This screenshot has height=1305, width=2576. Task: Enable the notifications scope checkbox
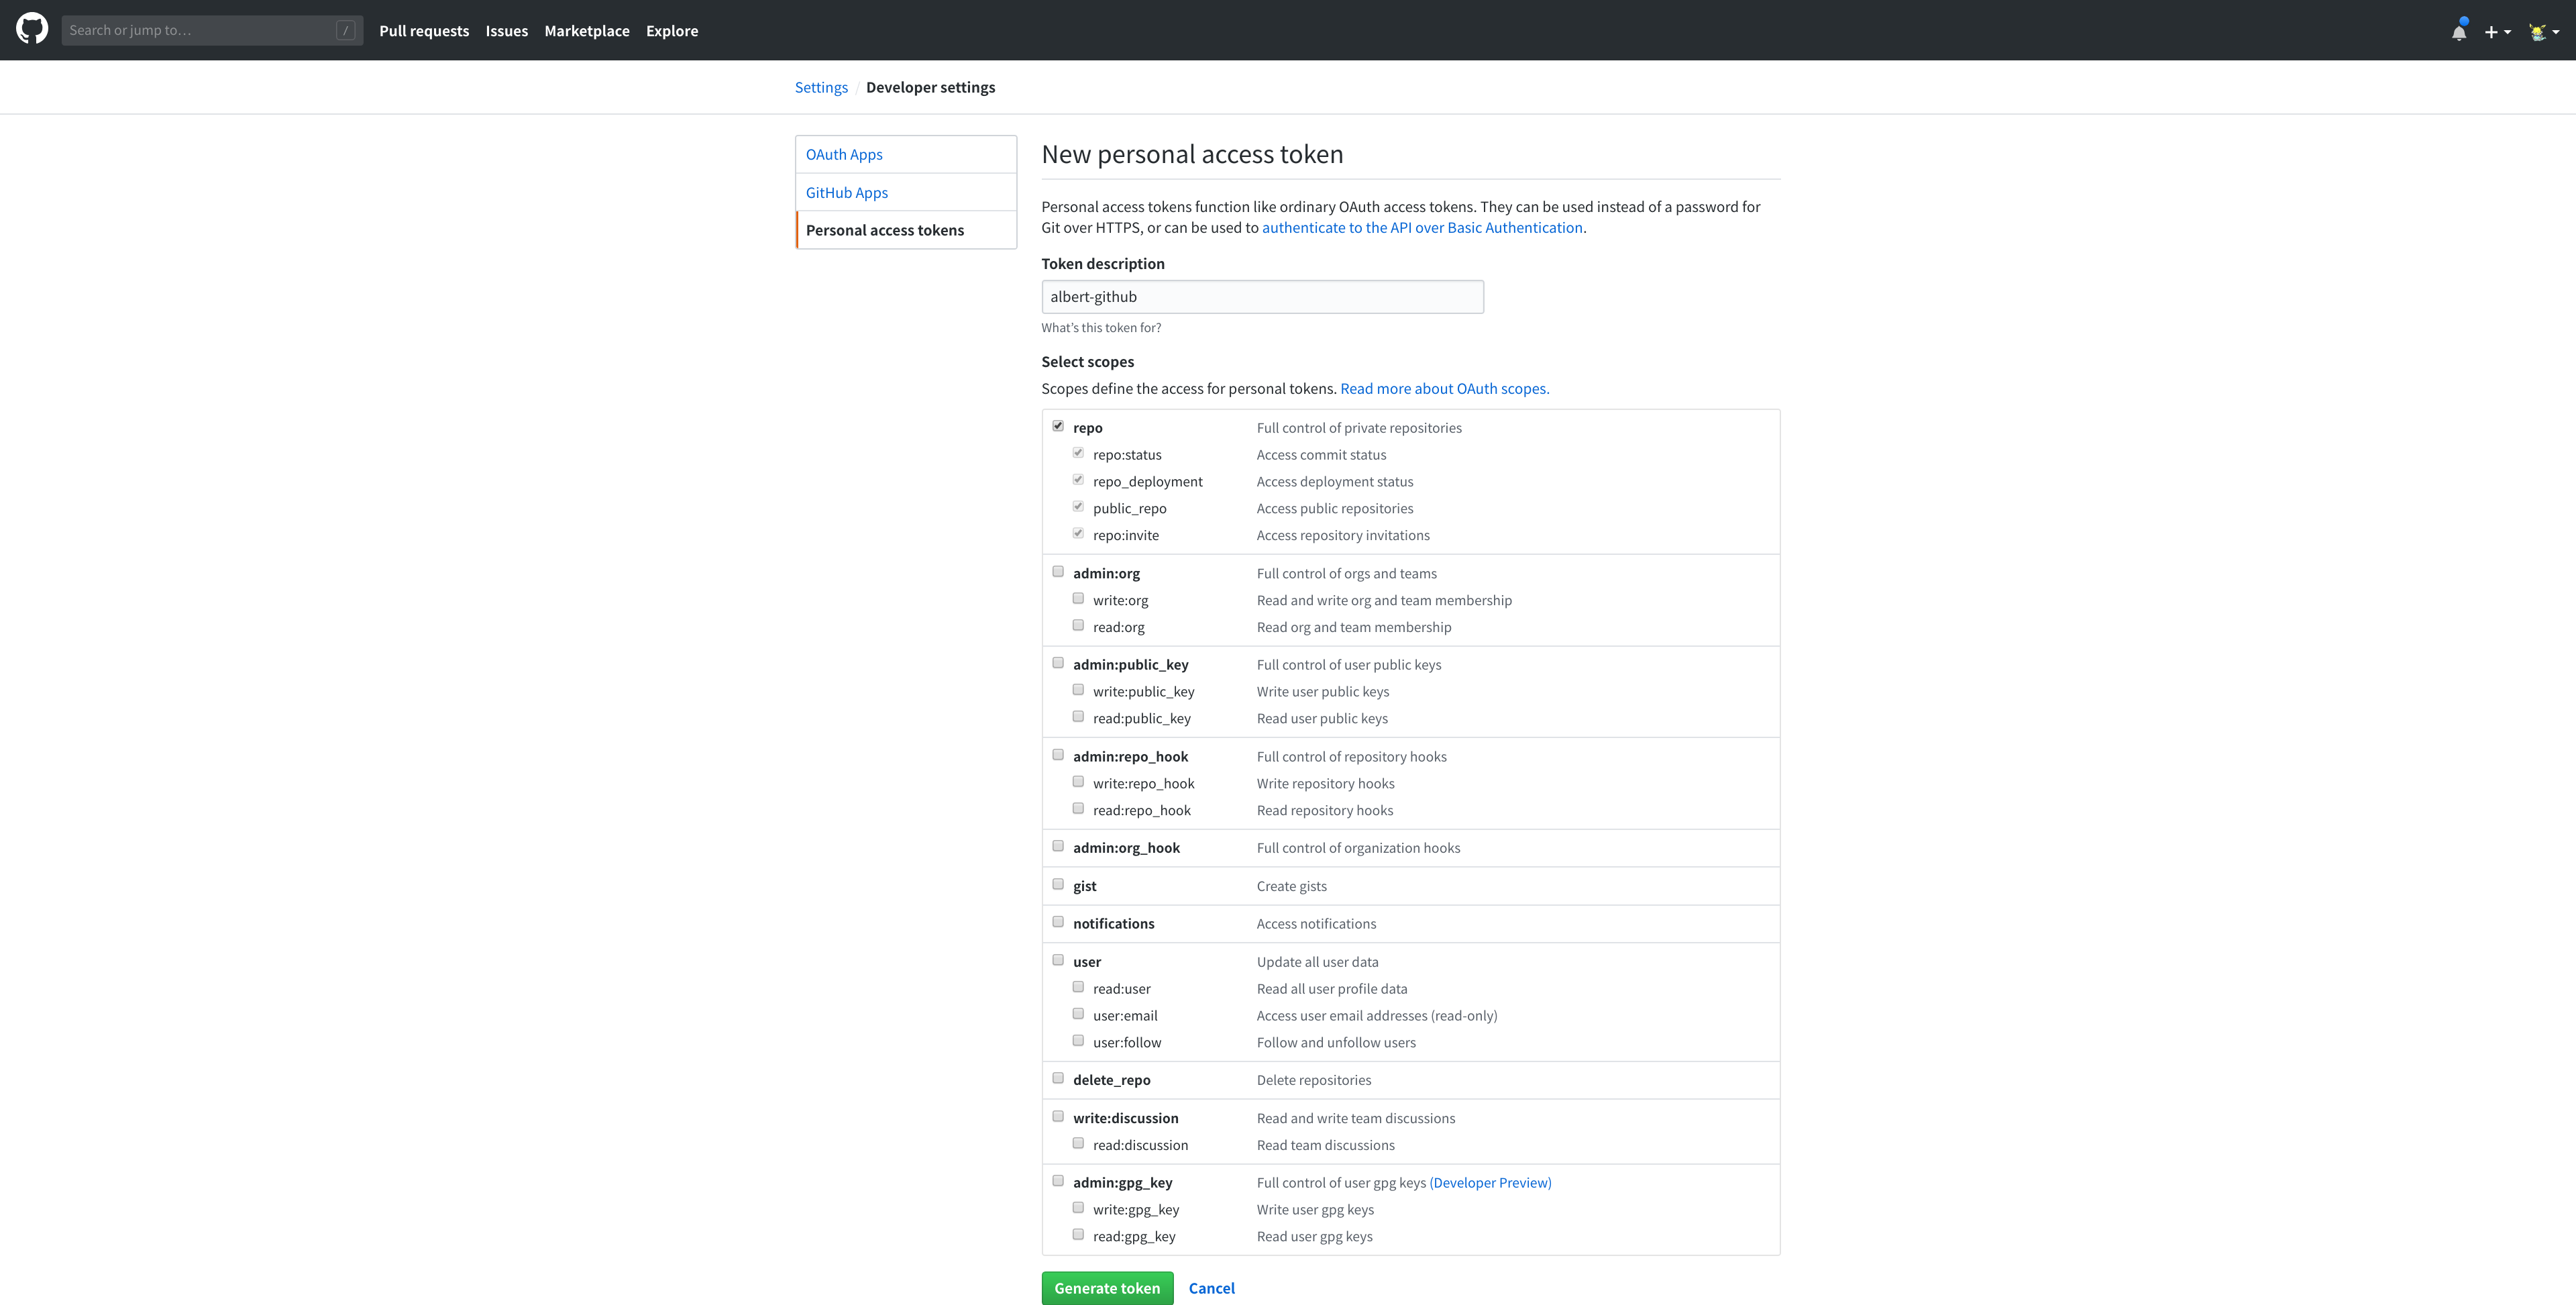(x=1058, y=922)
